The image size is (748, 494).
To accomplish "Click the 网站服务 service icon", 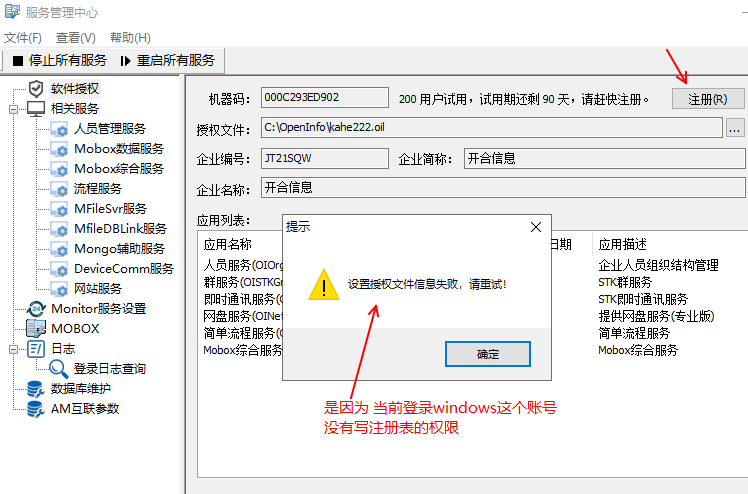I will pos(58,288).
